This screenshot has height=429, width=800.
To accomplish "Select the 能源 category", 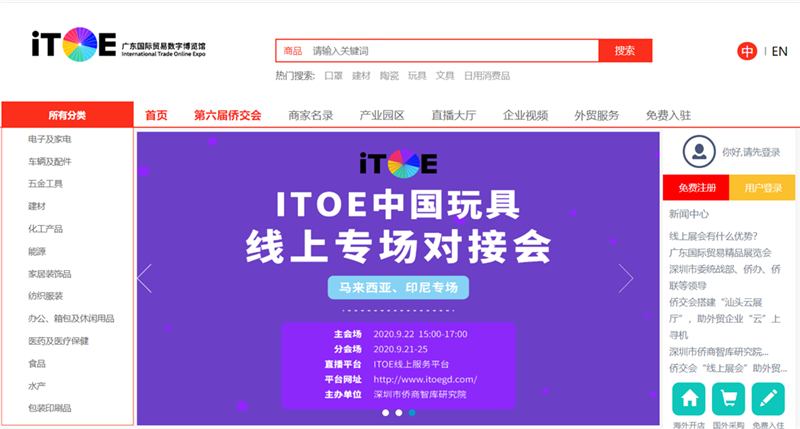I will pos(37,251).
